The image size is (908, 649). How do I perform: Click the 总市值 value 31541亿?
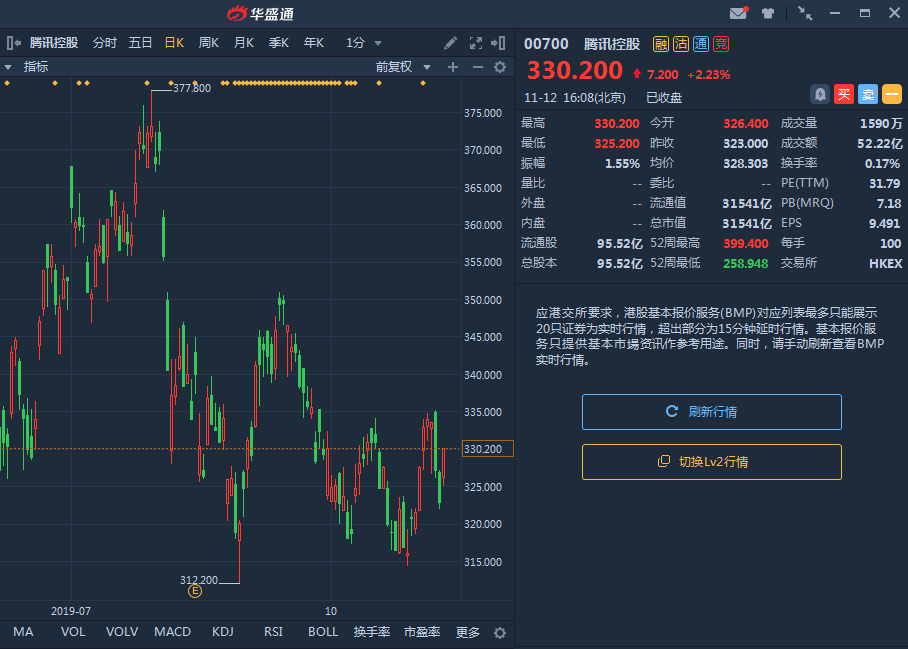(747, 223)
